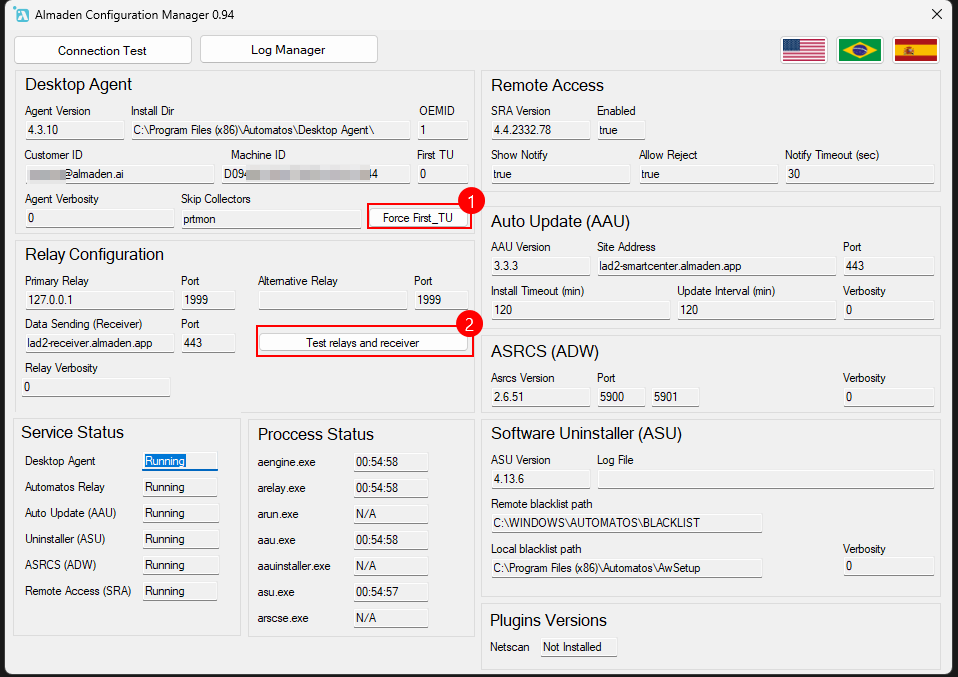The image size is (958, 677).
Task: Click the AAU Port field showing 443
Action: coord(888,266)
